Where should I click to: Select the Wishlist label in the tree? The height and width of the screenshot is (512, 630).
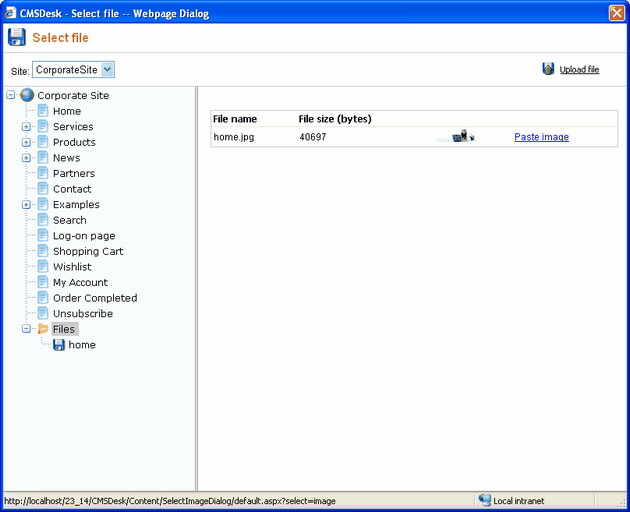point(72,267)
